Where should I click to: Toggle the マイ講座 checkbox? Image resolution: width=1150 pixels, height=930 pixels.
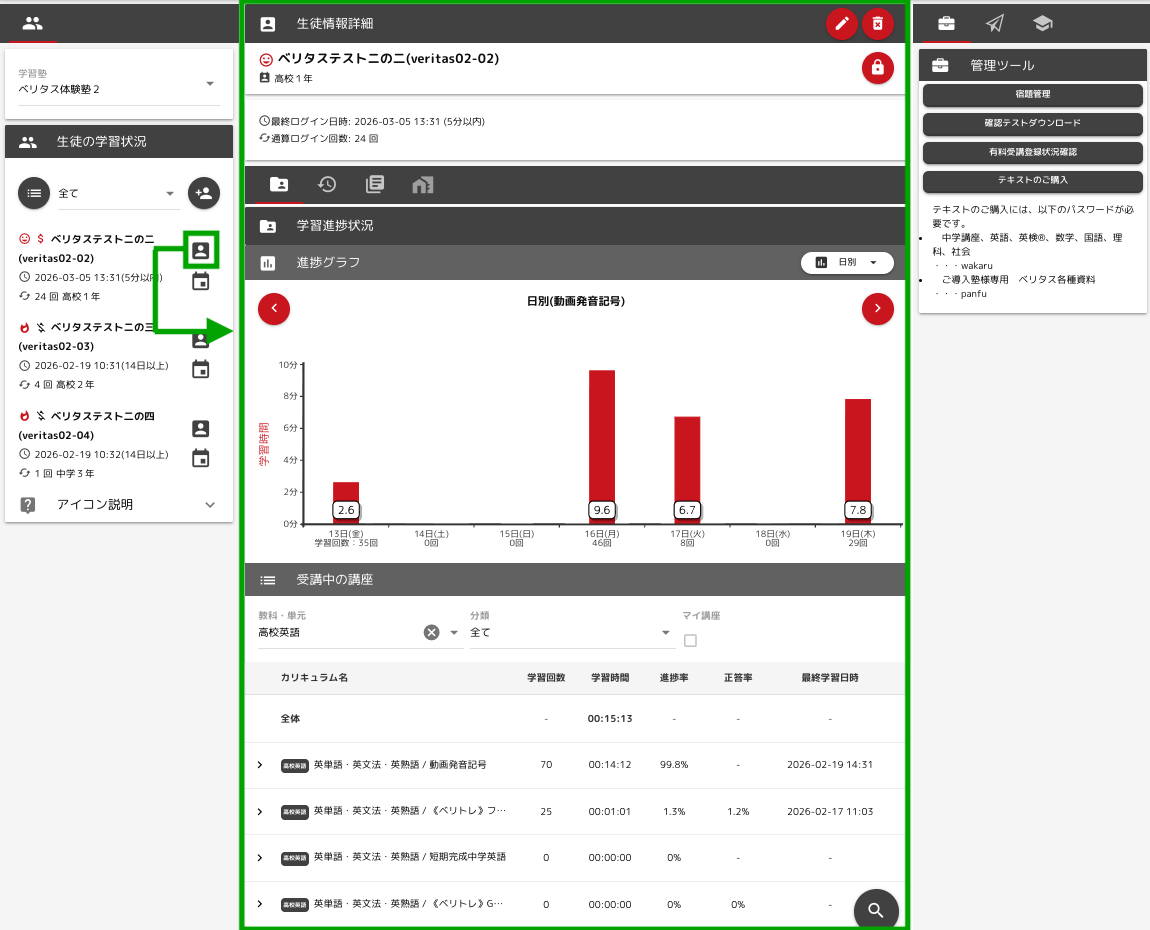point(690,640)
